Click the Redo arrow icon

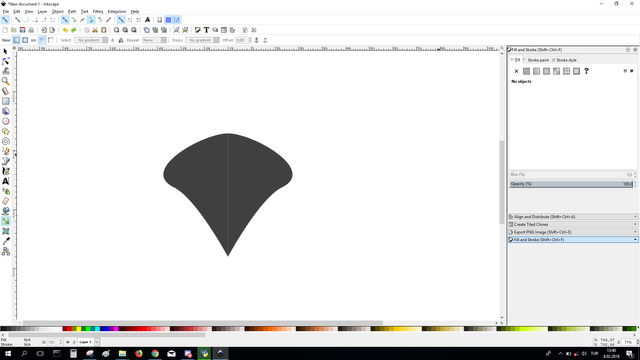click(x=73, y=30)
